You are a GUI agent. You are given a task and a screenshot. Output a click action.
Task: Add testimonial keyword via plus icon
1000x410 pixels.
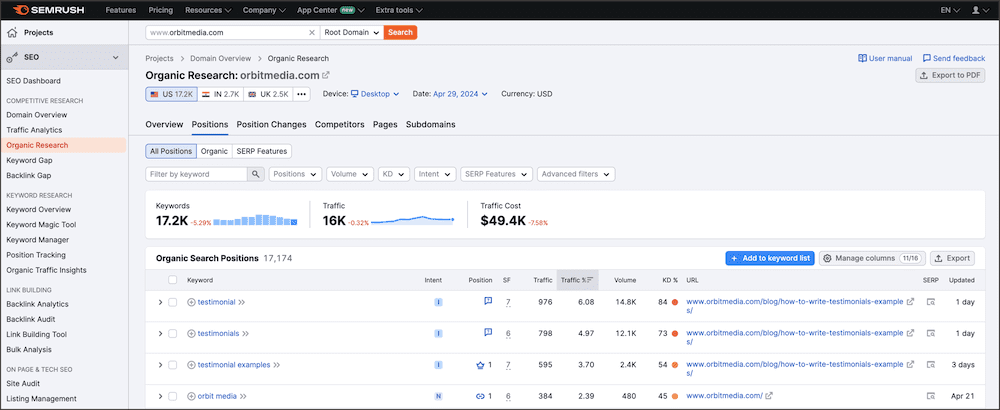pos(191,302)
